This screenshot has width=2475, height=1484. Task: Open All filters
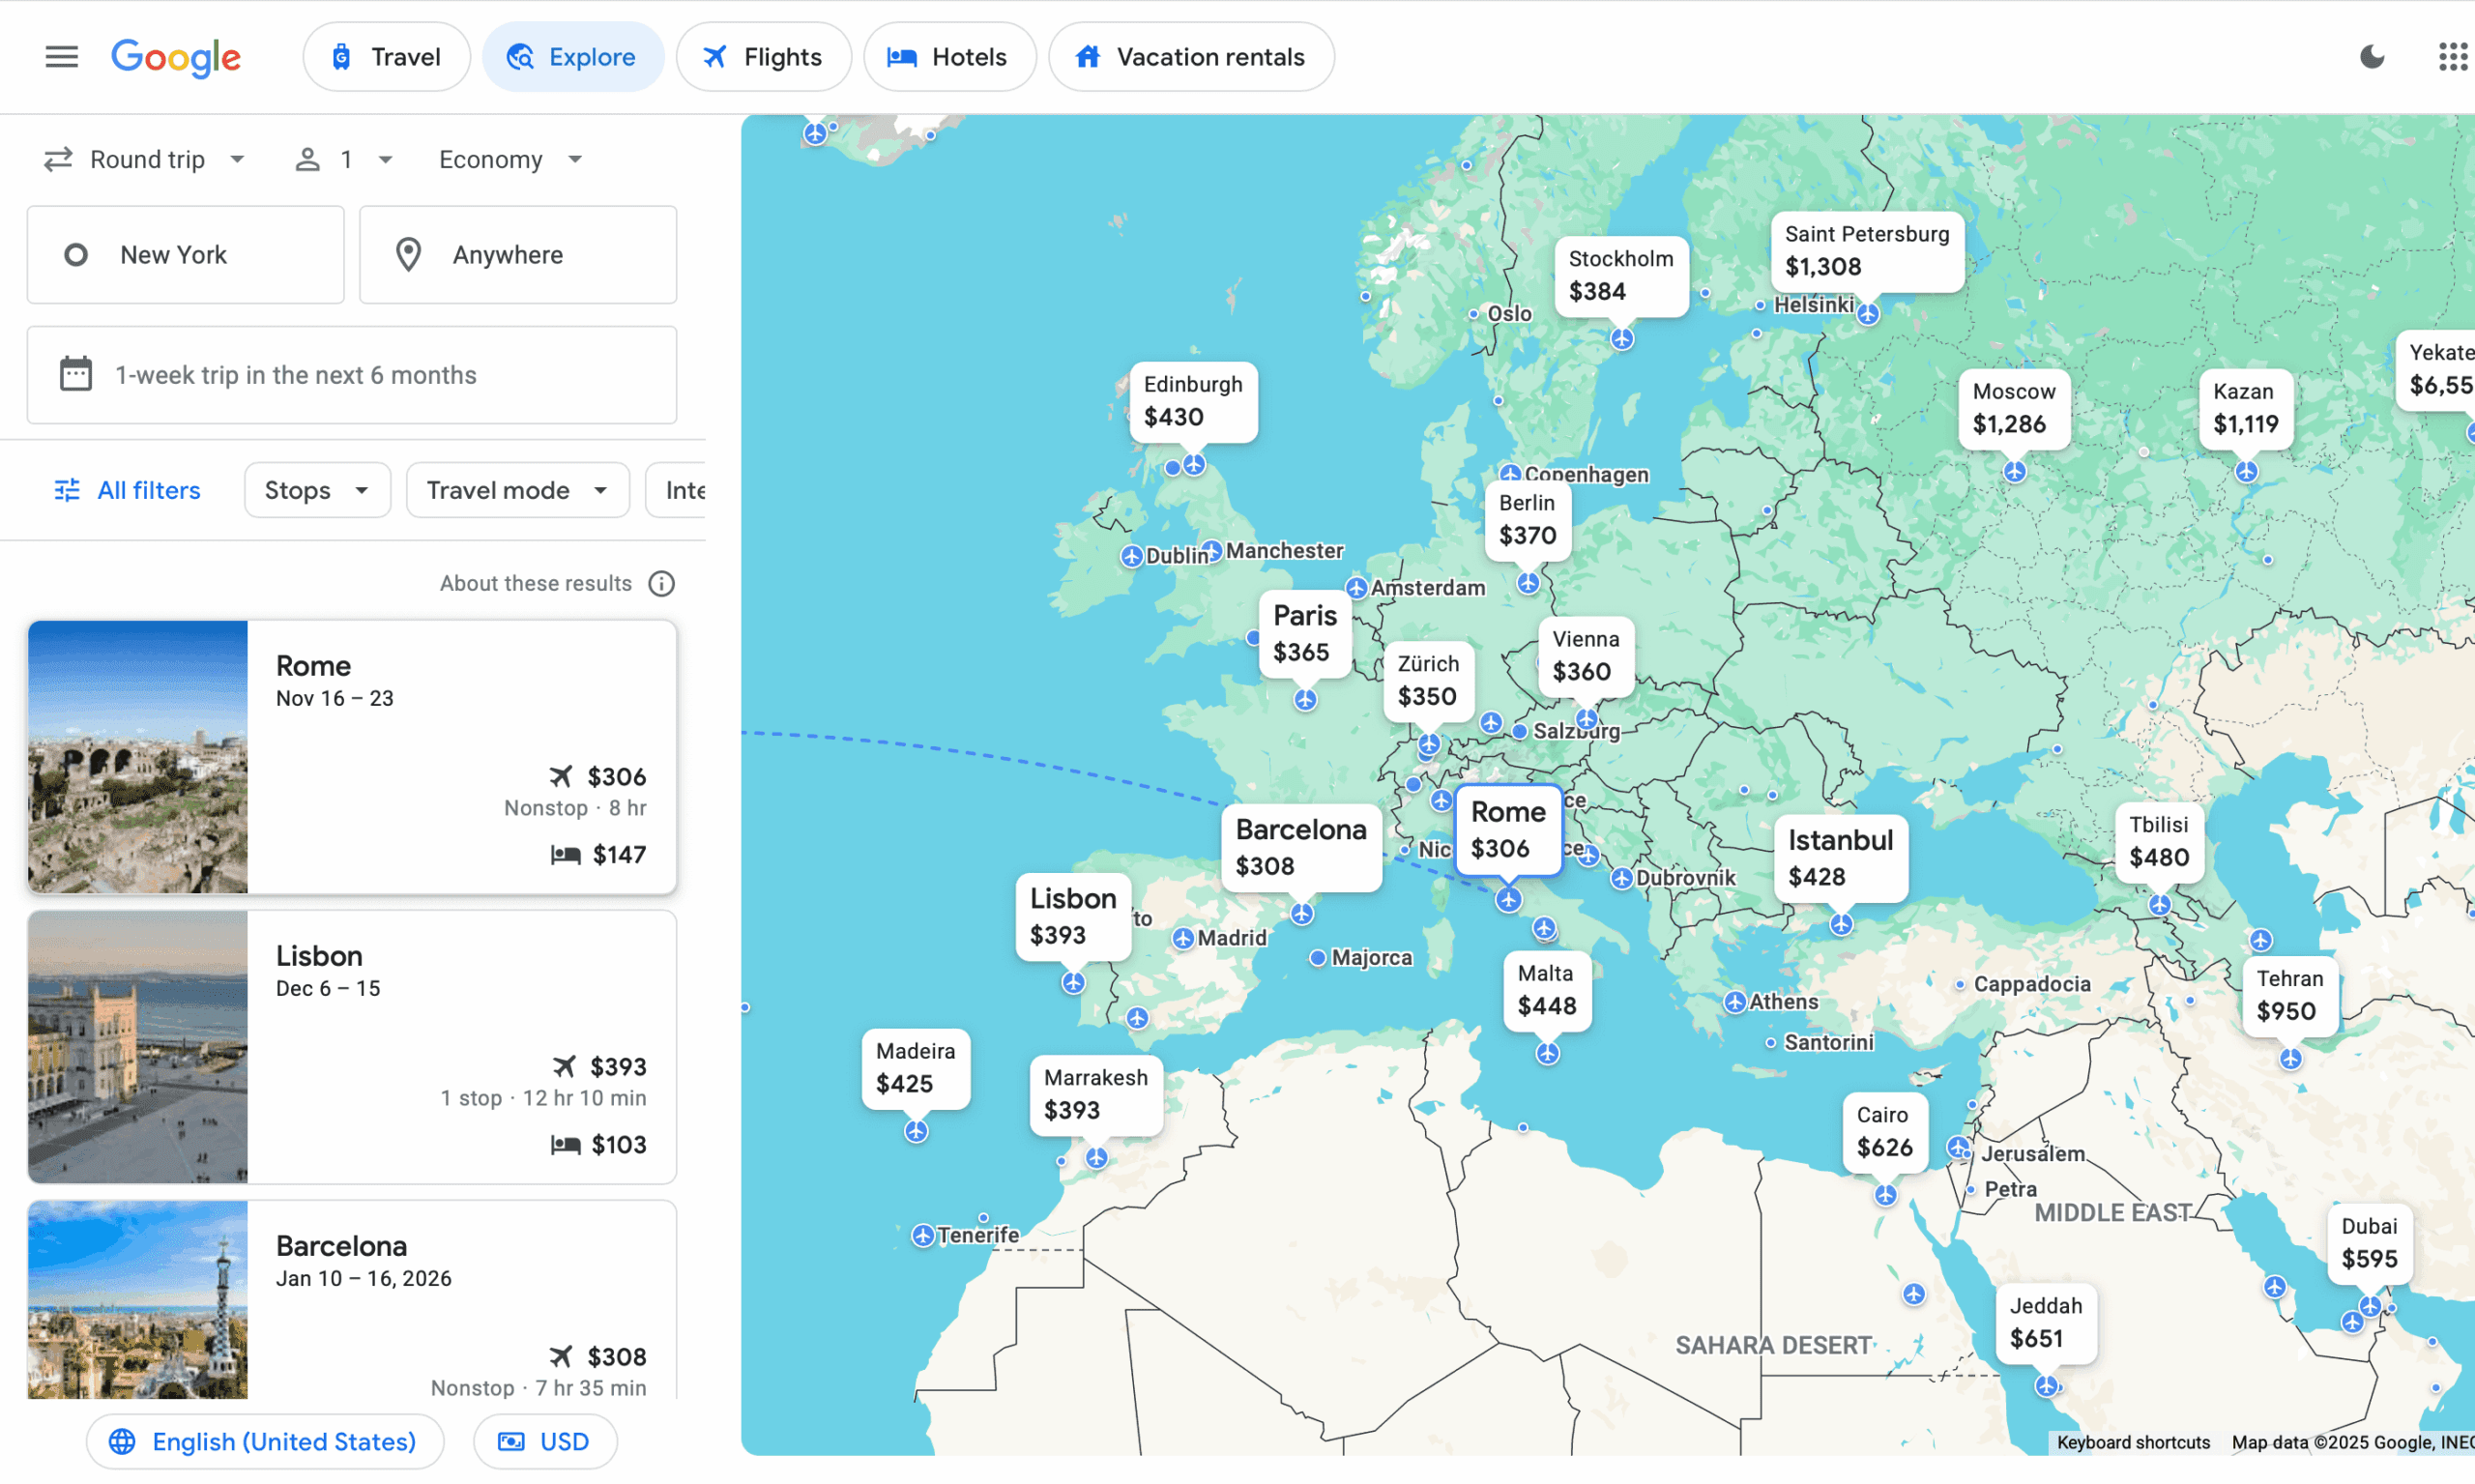click(127, 490)
